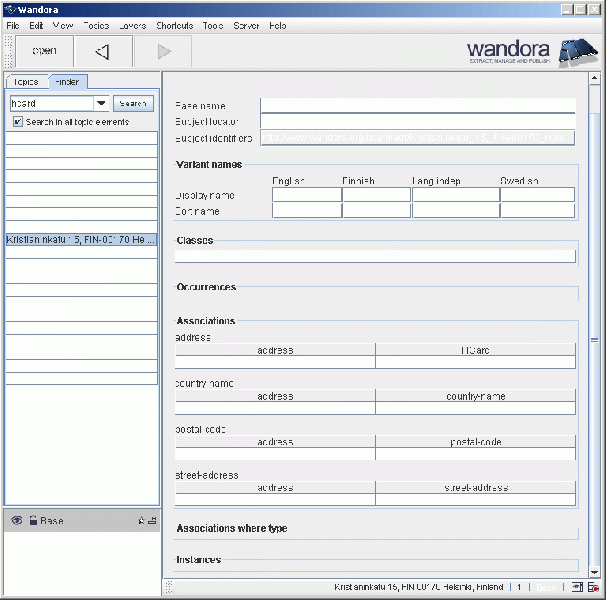Open the Layers menu

(x=132, y=25)
